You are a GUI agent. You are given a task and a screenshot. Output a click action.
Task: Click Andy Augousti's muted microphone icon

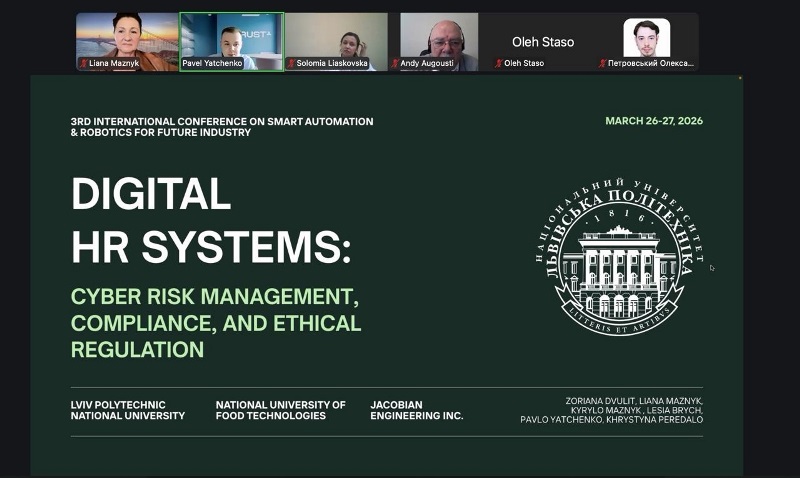[396, 63]
